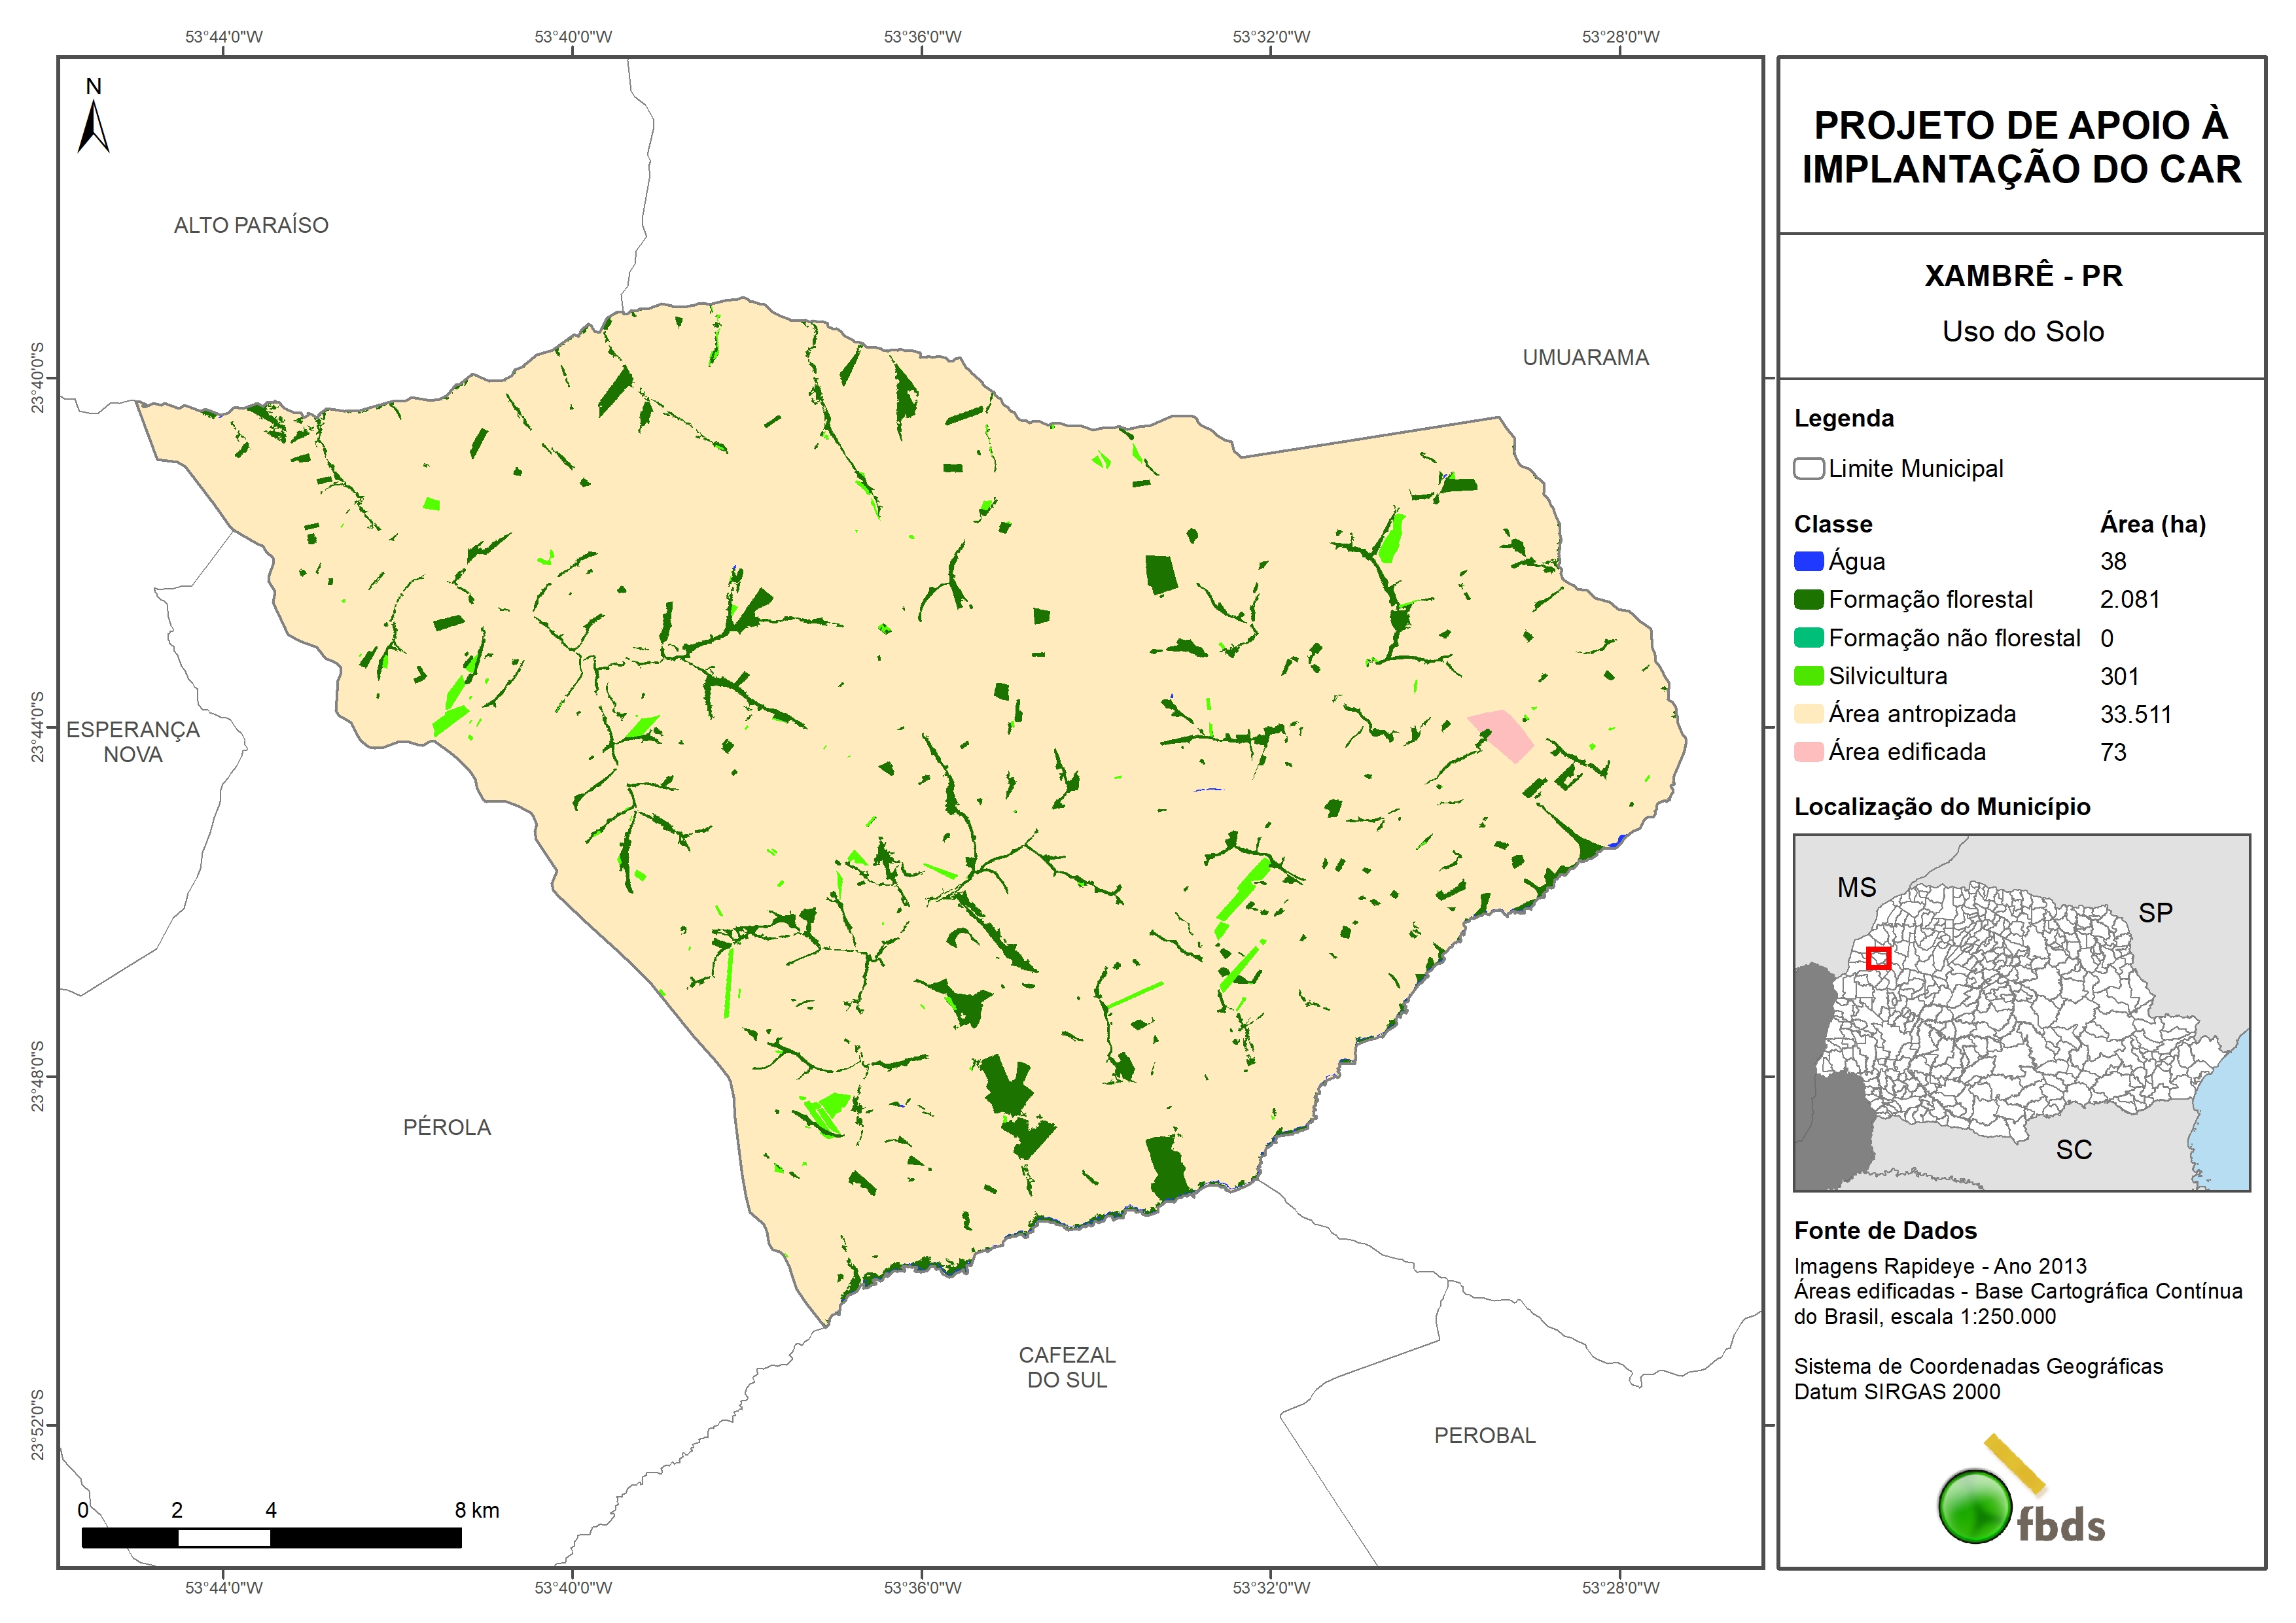Click the Formação não florestal teal swatch
This screenshot has height=1623, width=2296.
[x=1808, y=638]
